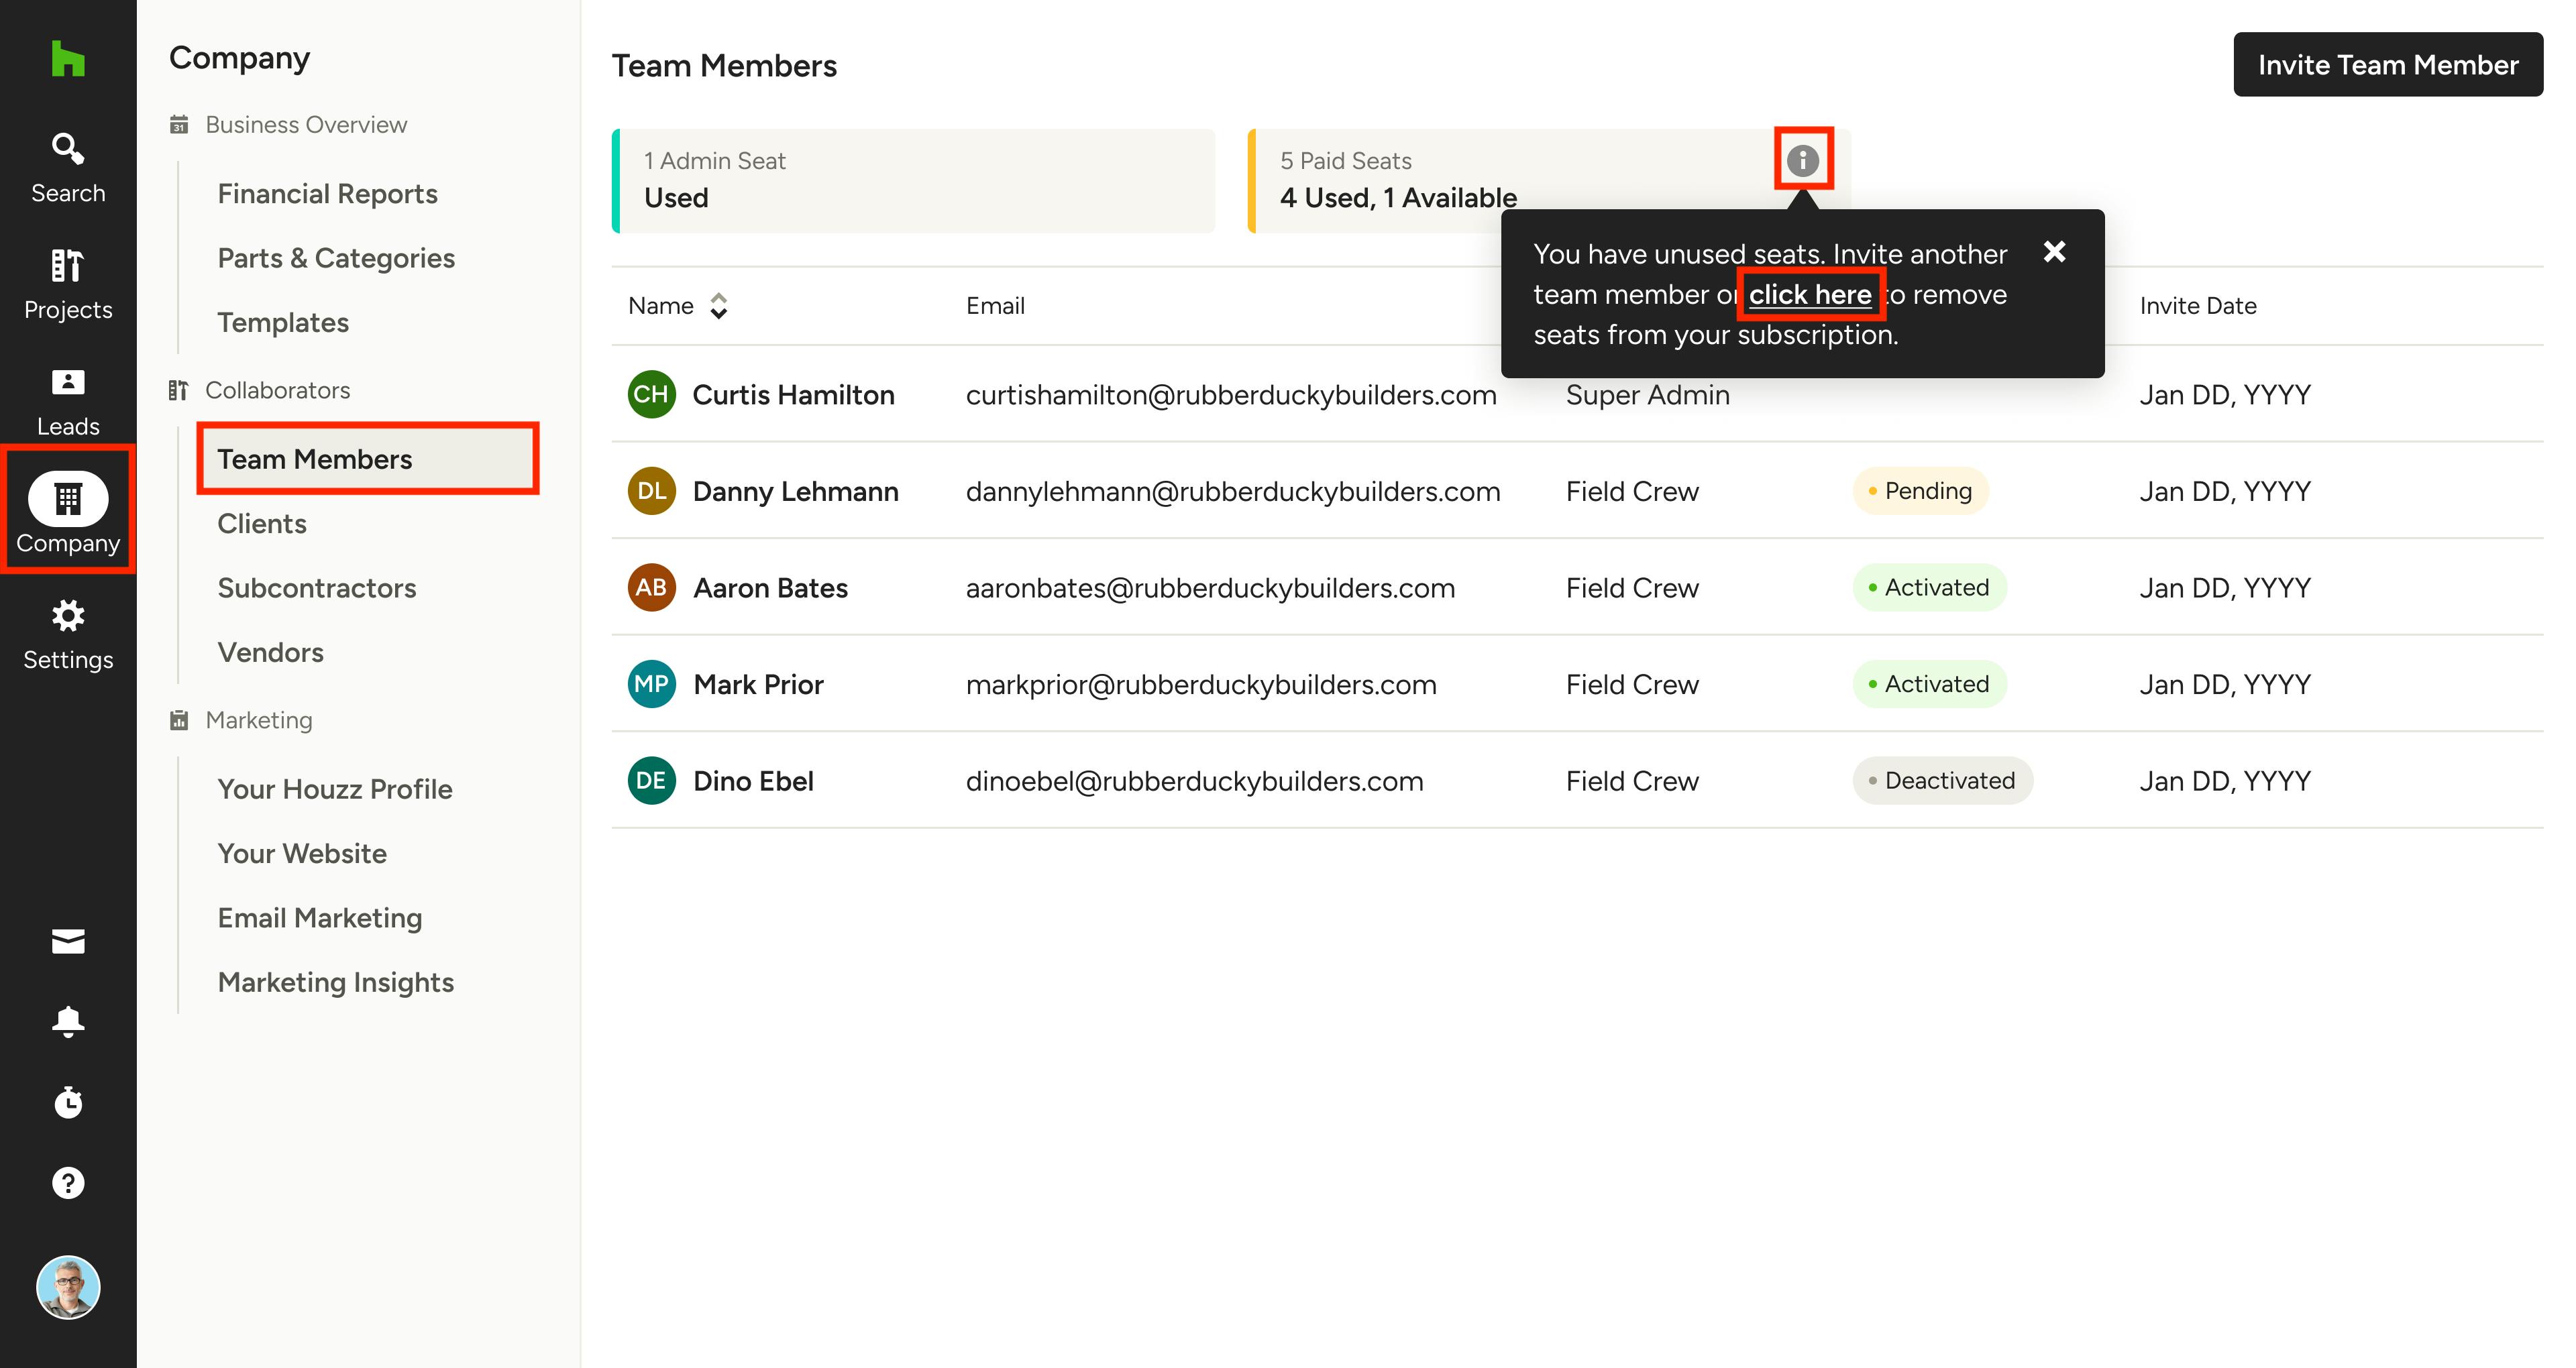
Task: Open Danny Lehmann's team member row
Action: 795,491
